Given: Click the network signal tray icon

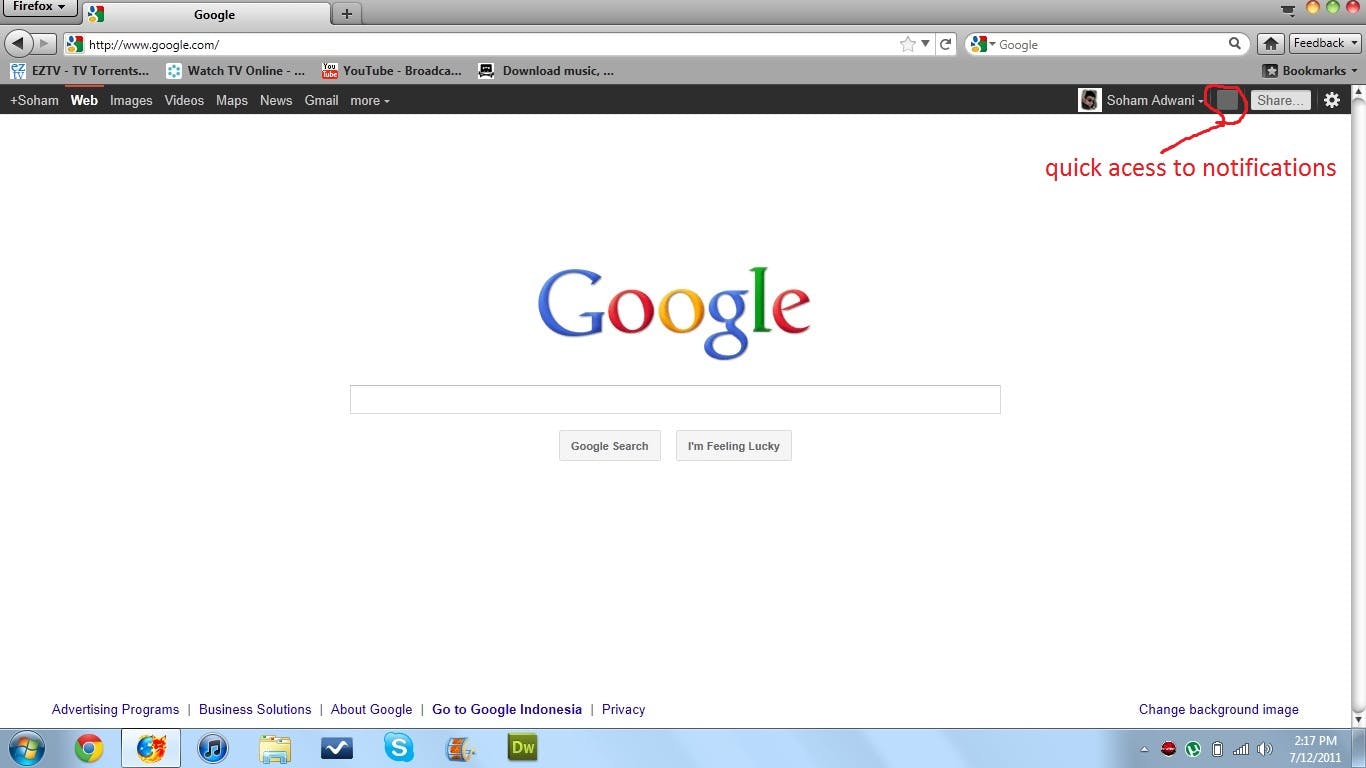Looking at the screenshot, I should pos(1241,749).
